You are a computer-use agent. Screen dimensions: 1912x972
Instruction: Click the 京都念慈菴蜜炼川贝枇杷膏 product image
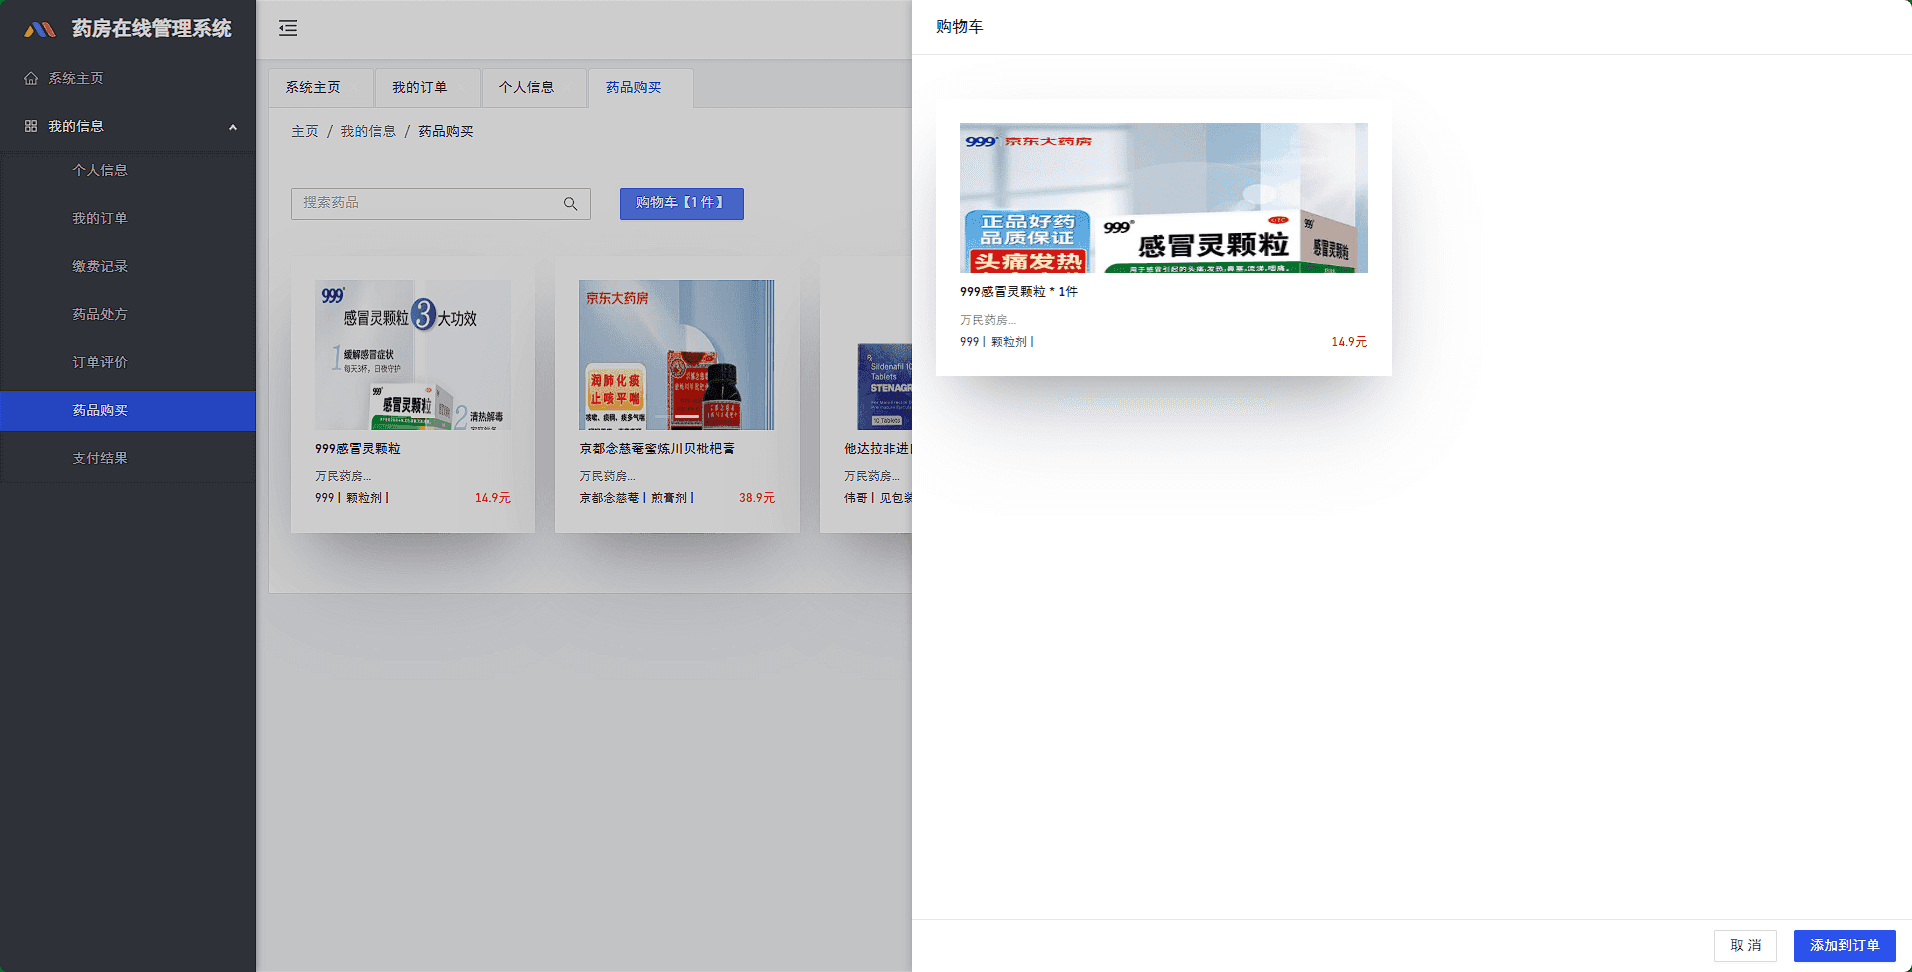click(x=677, y=355)
